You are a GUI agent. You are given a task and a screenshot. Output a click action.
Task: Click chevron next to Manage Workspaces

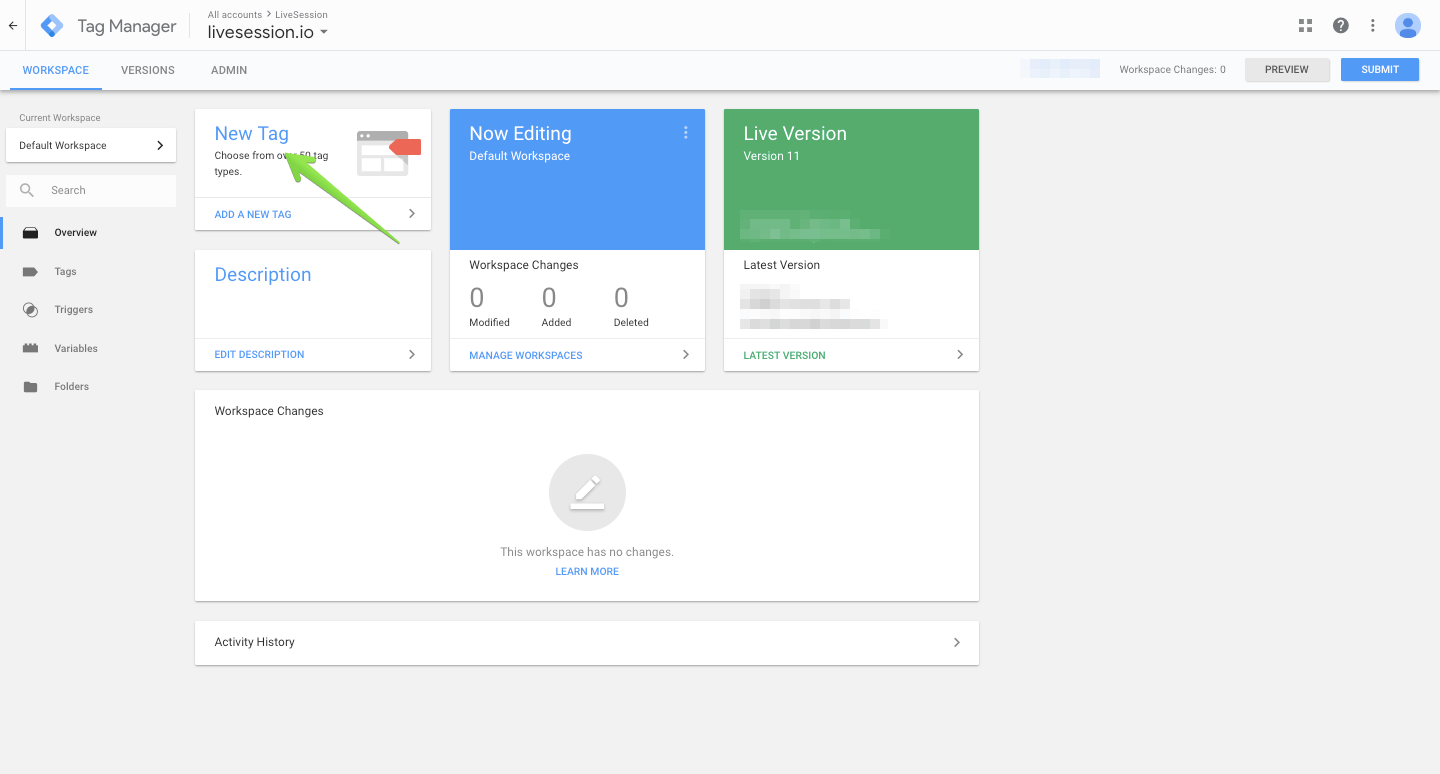click(686, 355)
